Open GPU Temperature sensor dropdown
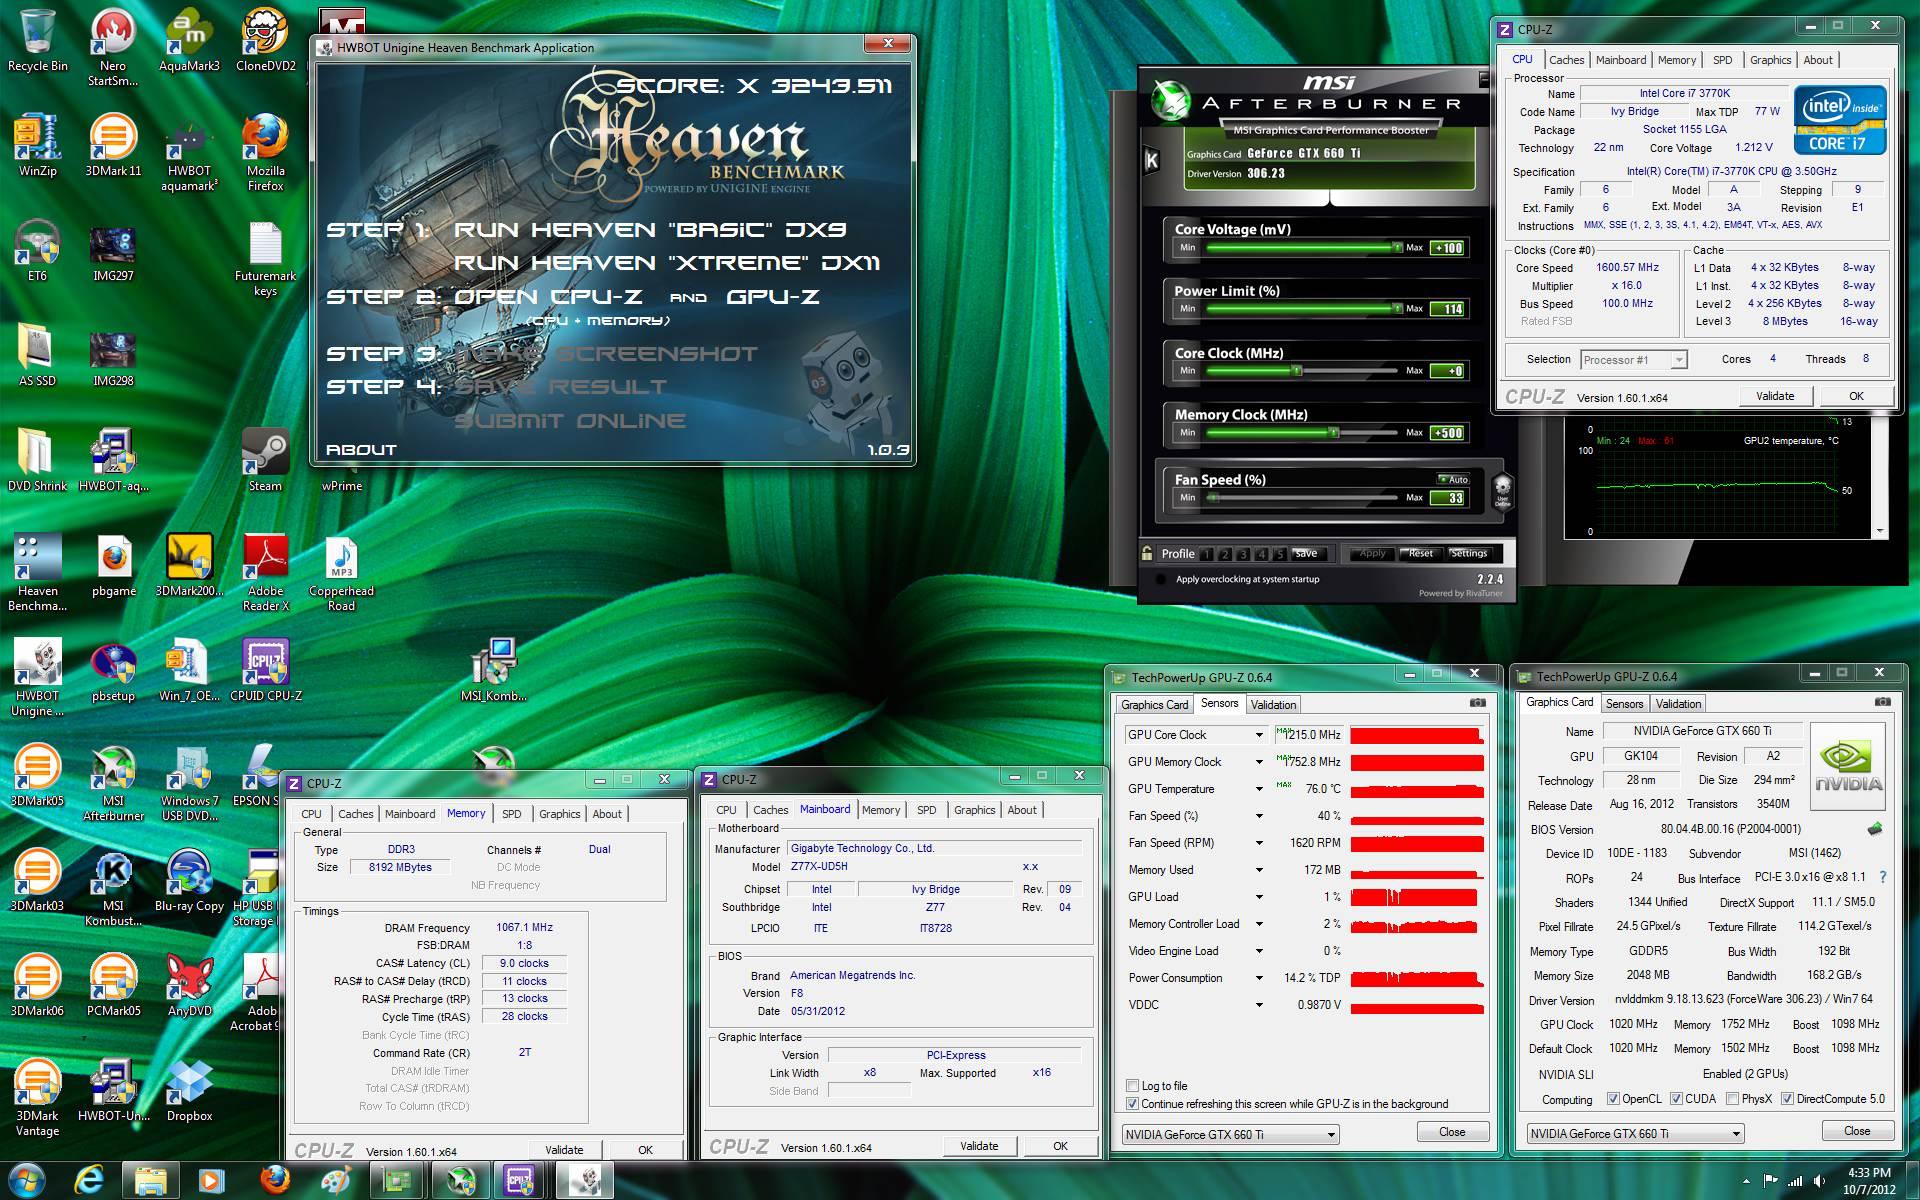 1259,789
